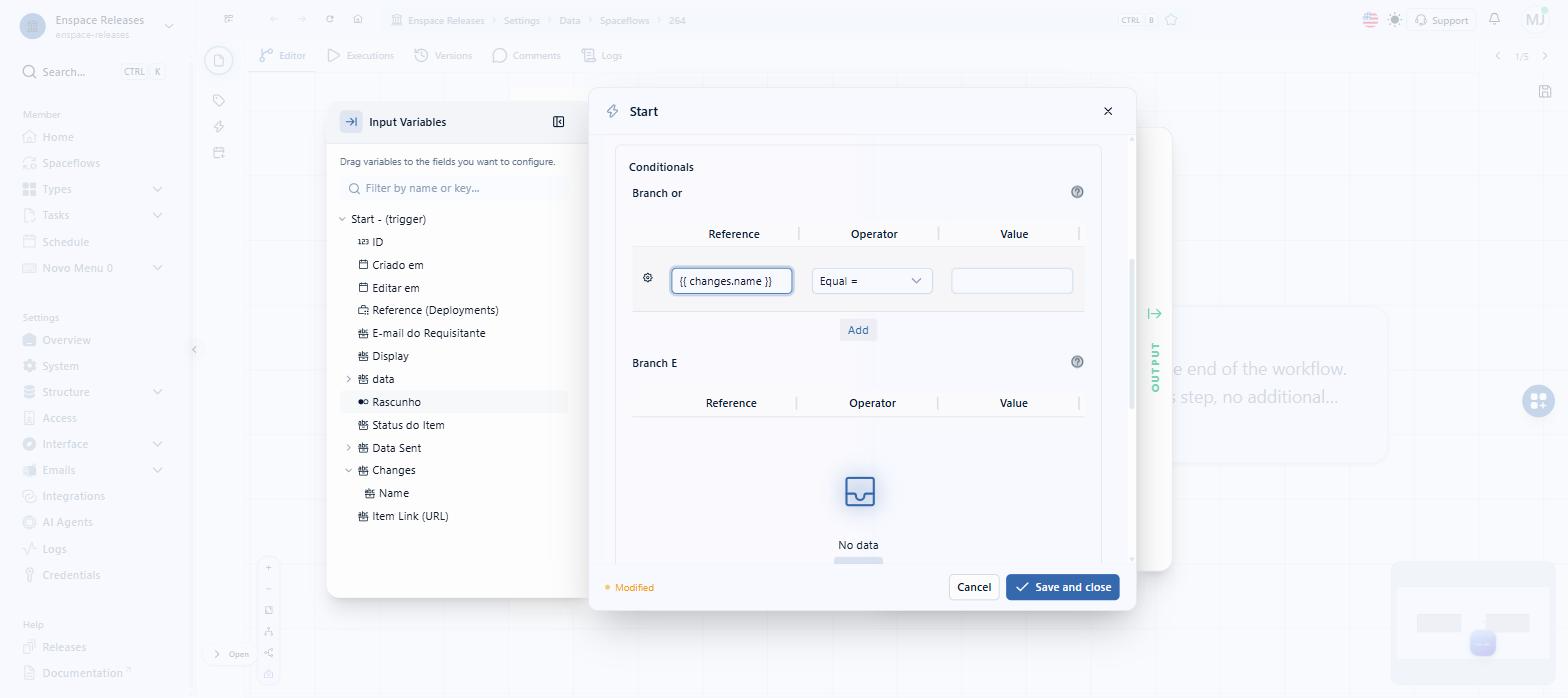Open the Documentation link
The height and width of the screenshot is (698, 1568).
click(x=77, y=673)
